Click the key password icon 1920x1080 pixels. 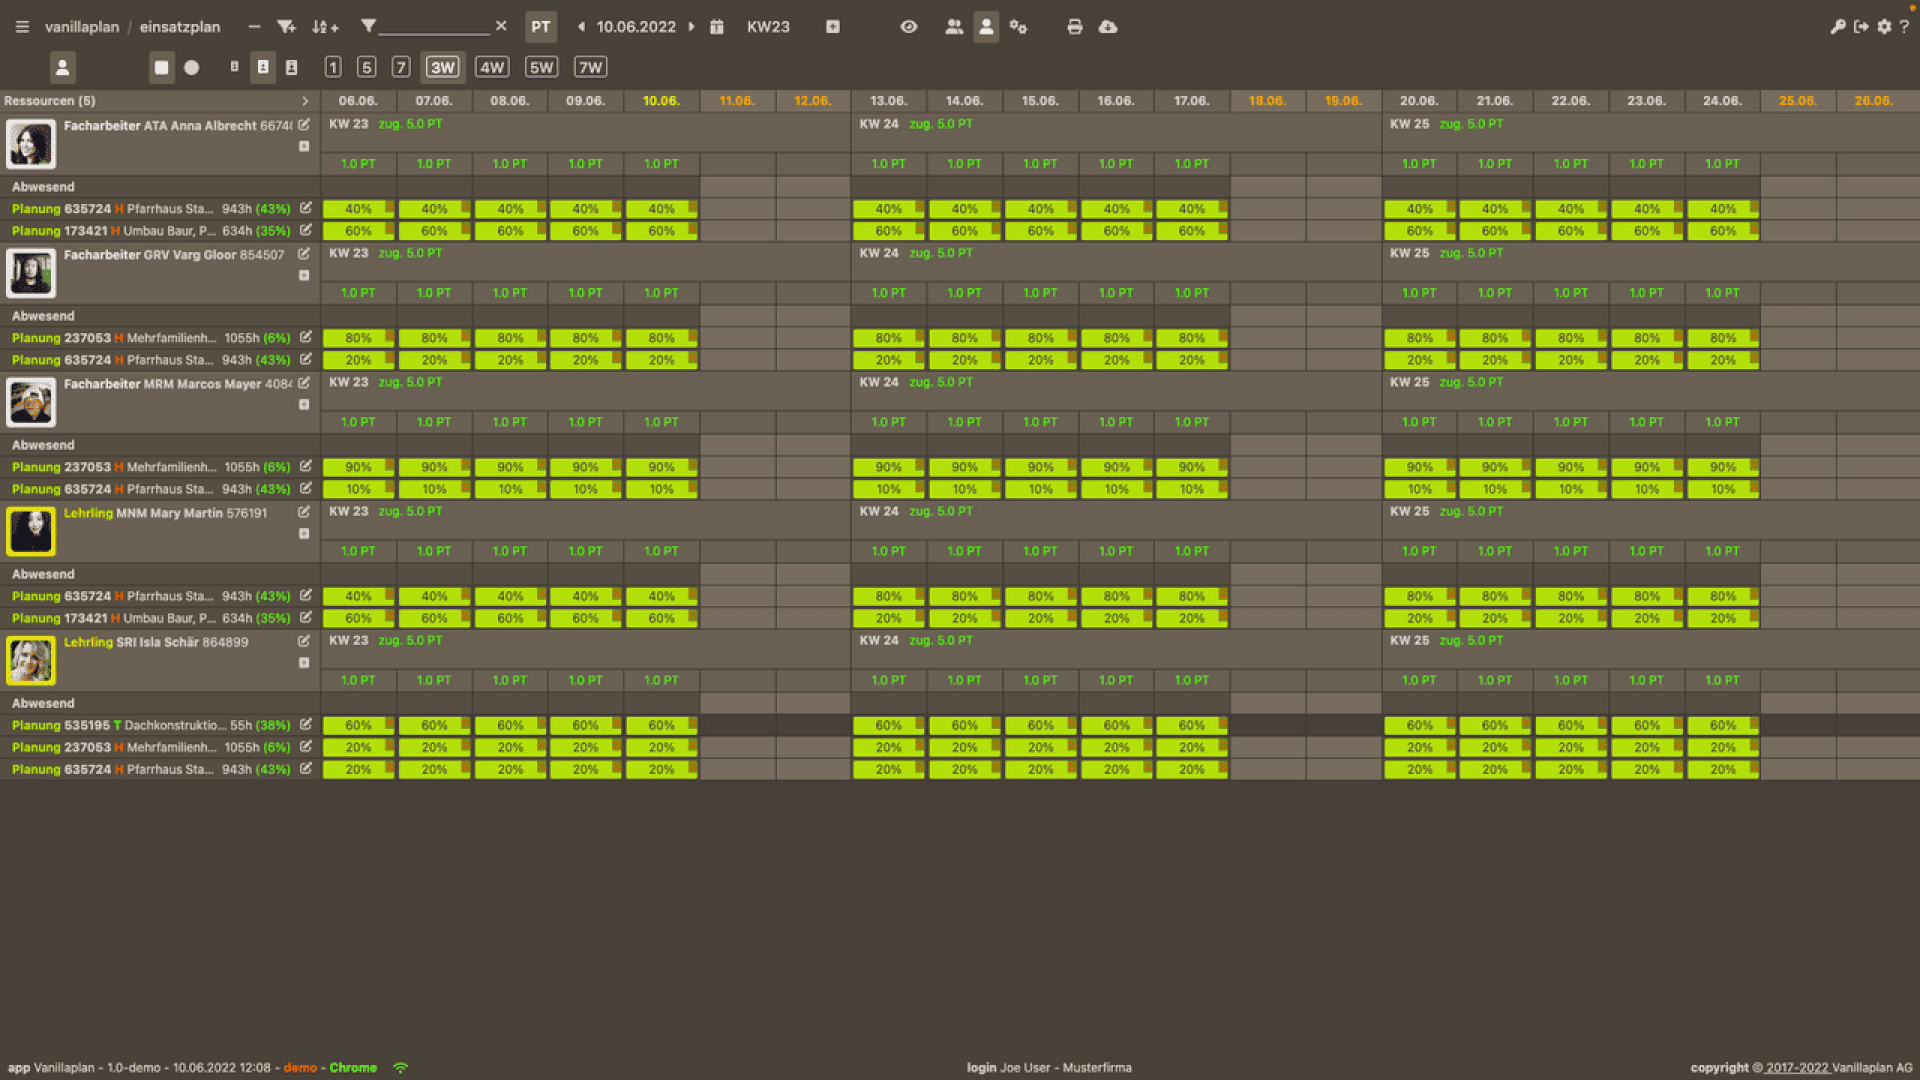click(x=1838, y=27)
